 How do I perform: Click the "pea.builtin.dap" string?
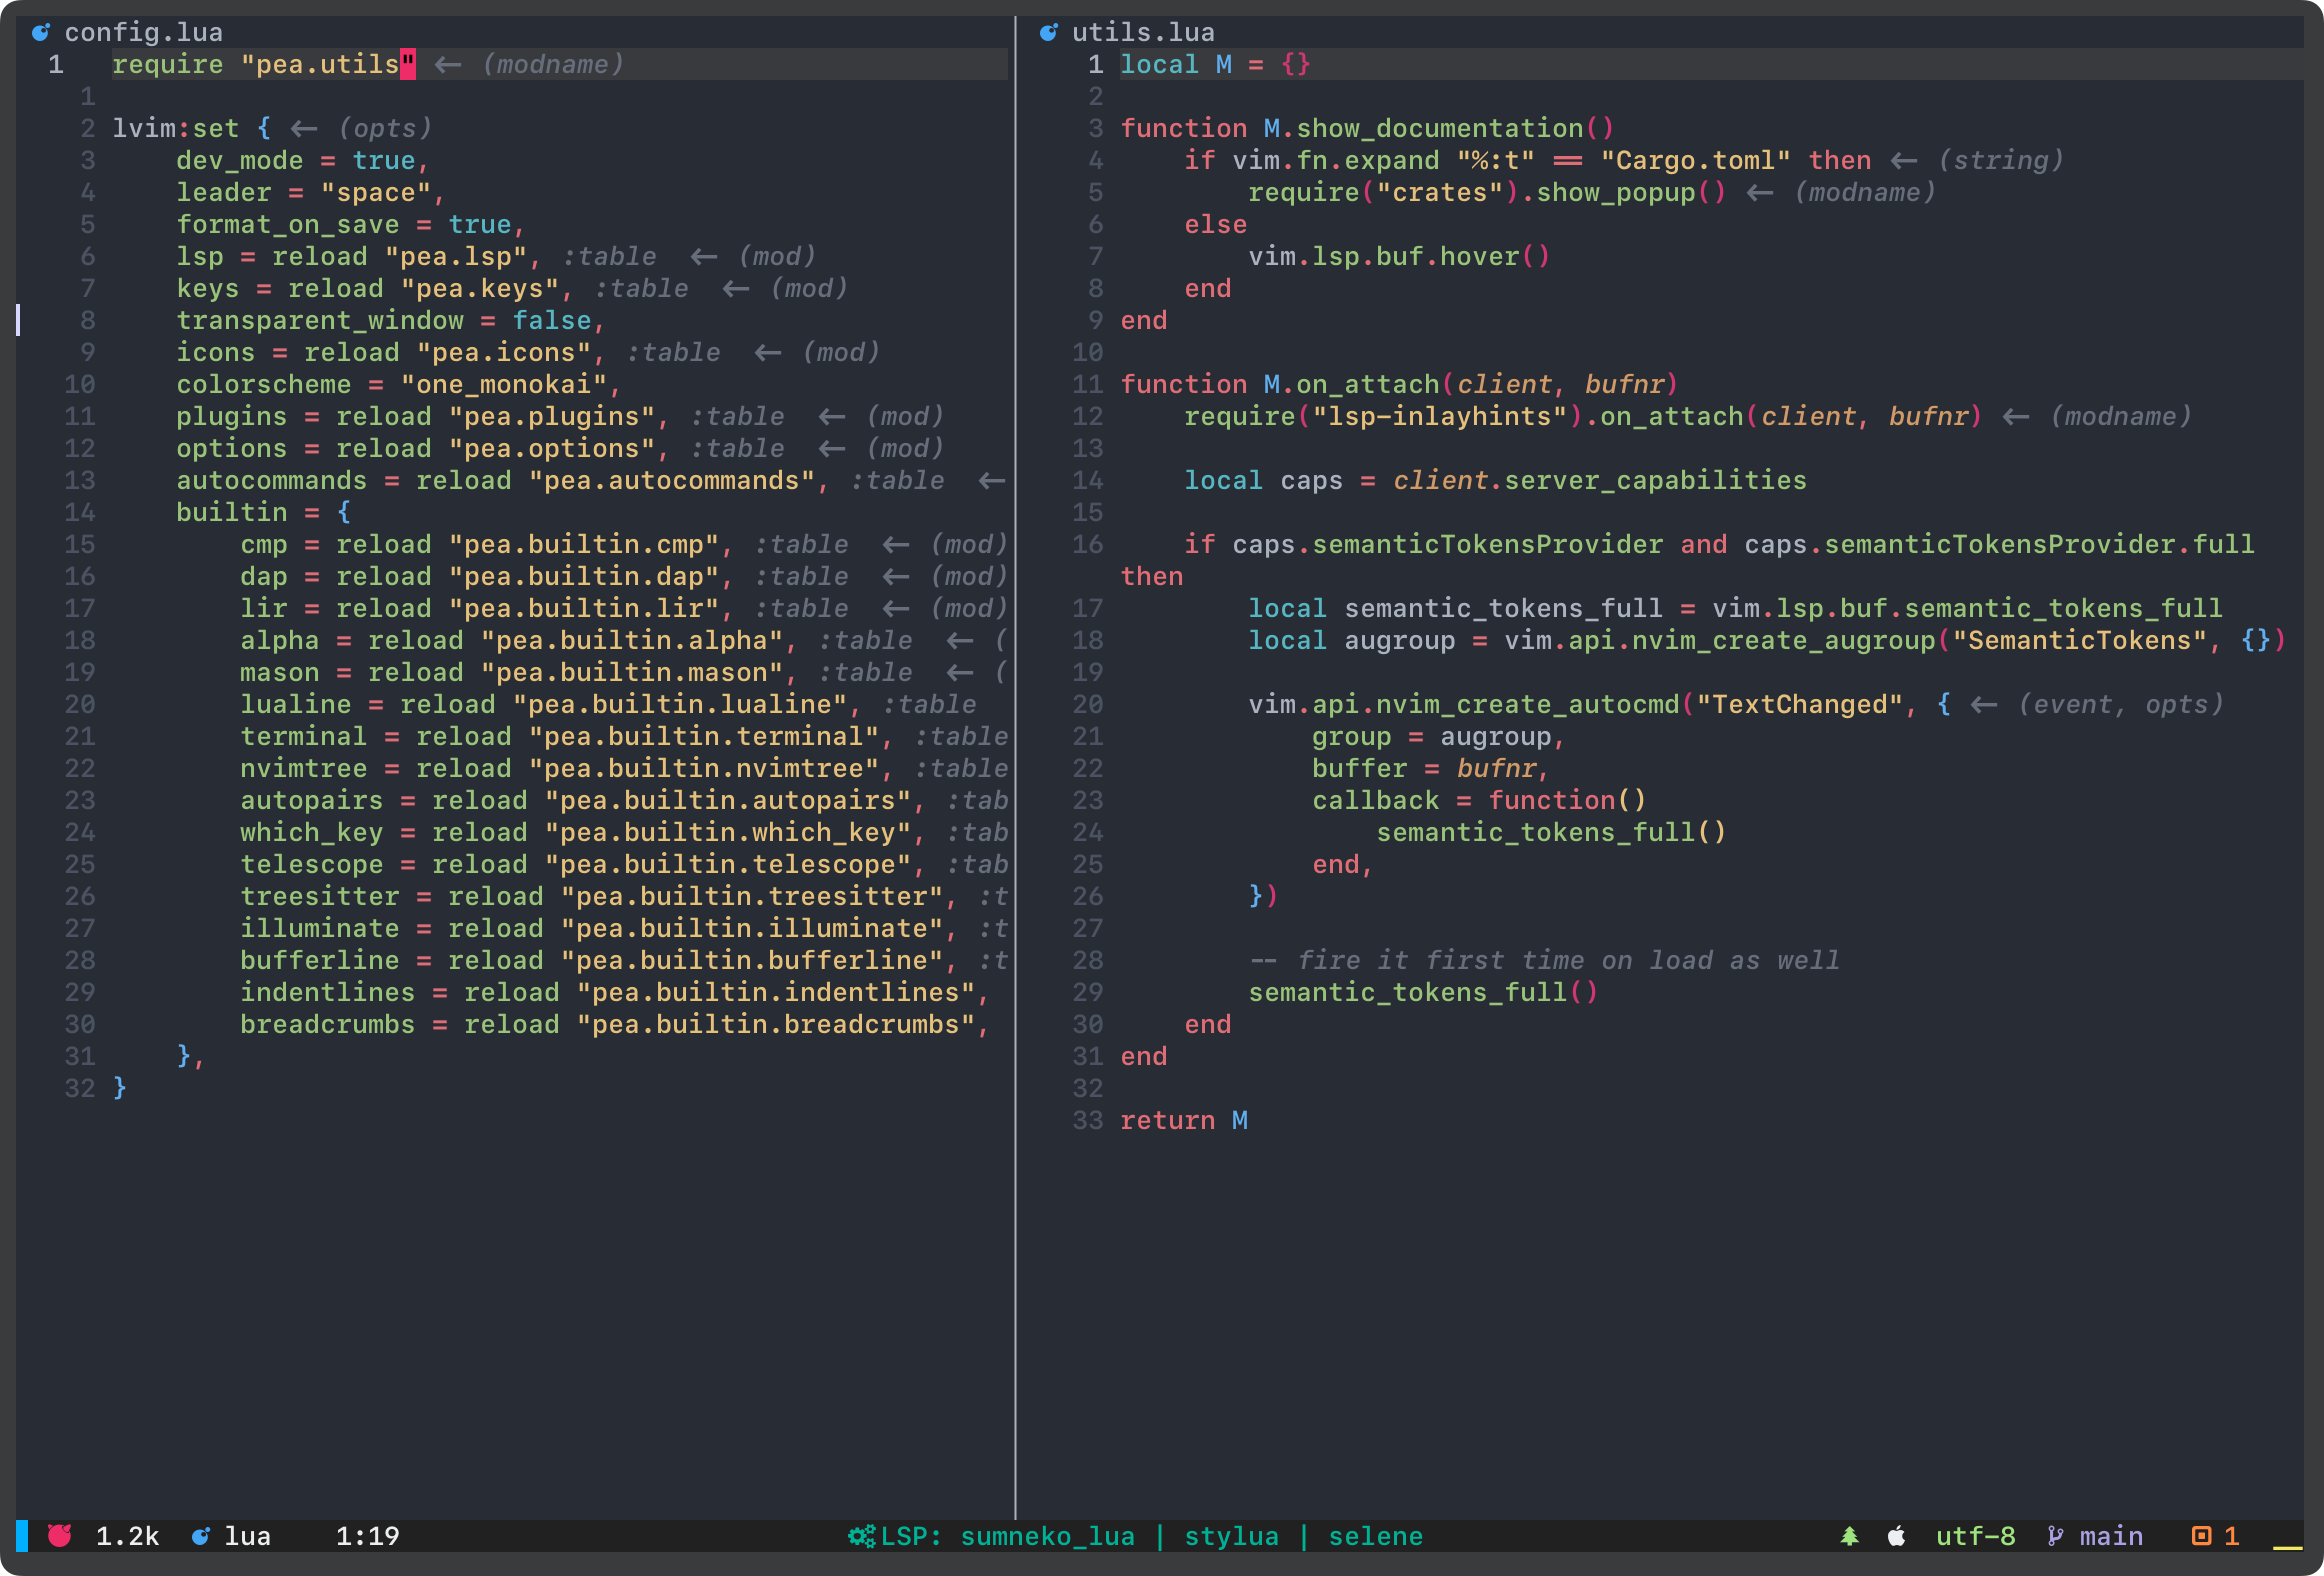pos(584,576)
